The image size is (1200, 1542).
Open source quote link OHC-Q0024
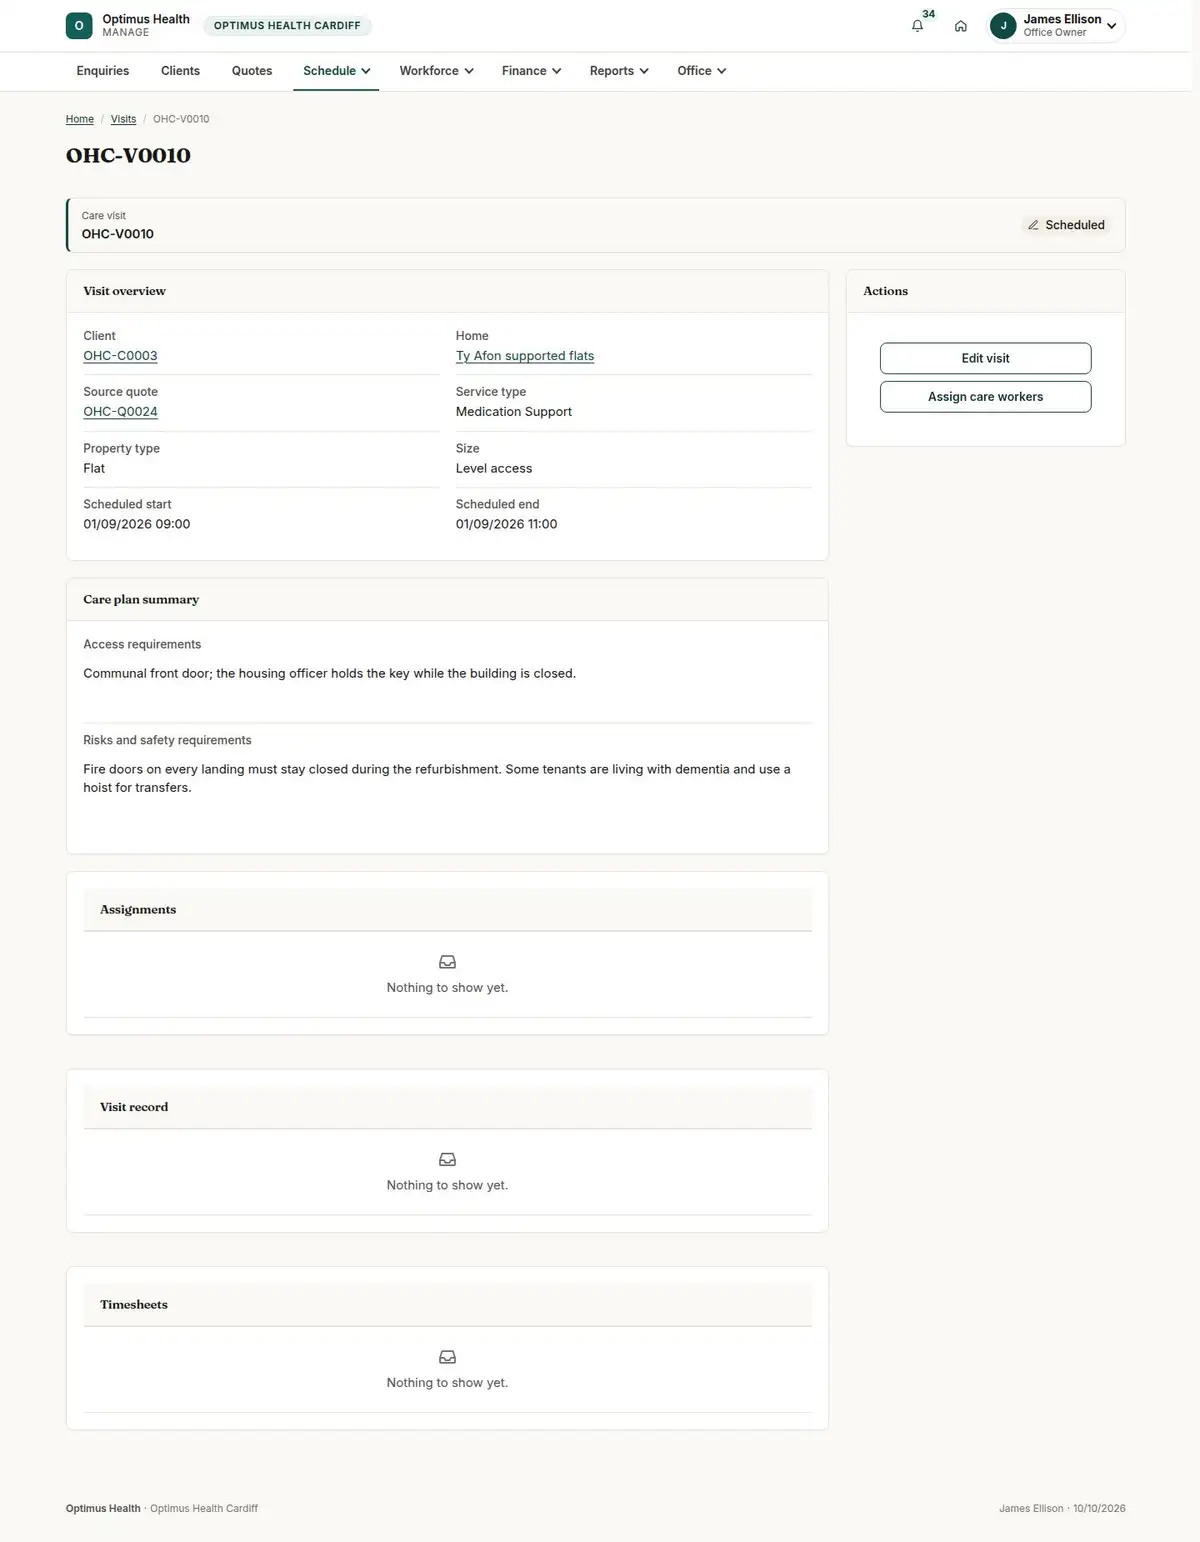coord(120,412)
